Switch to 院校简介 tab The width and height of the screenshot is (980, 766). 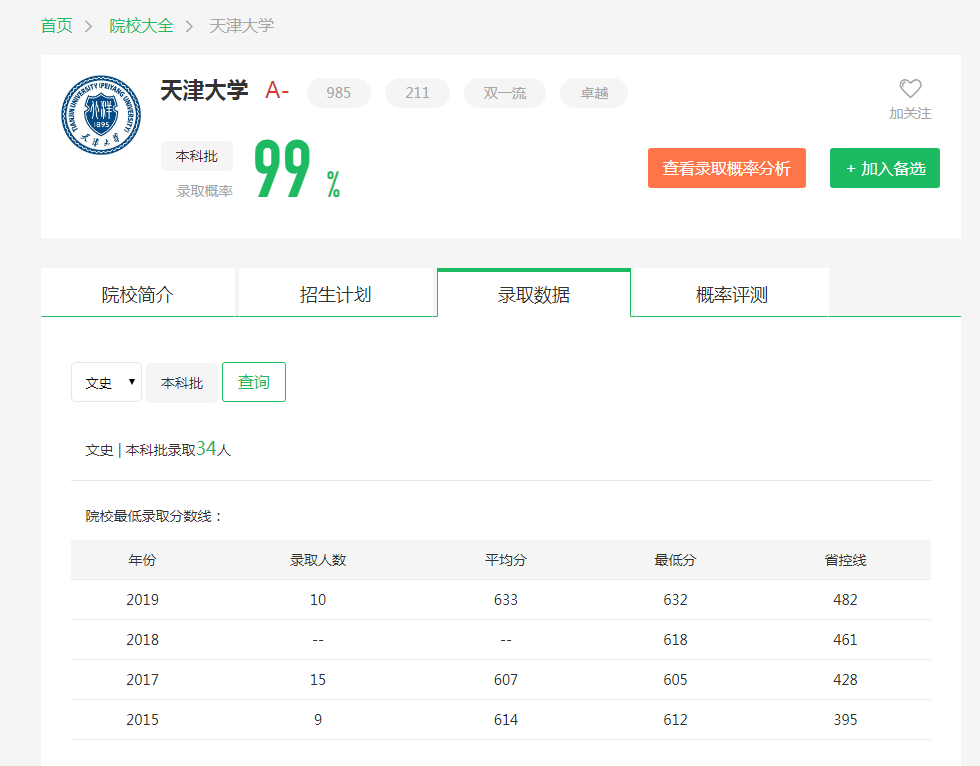pos(138,294)
